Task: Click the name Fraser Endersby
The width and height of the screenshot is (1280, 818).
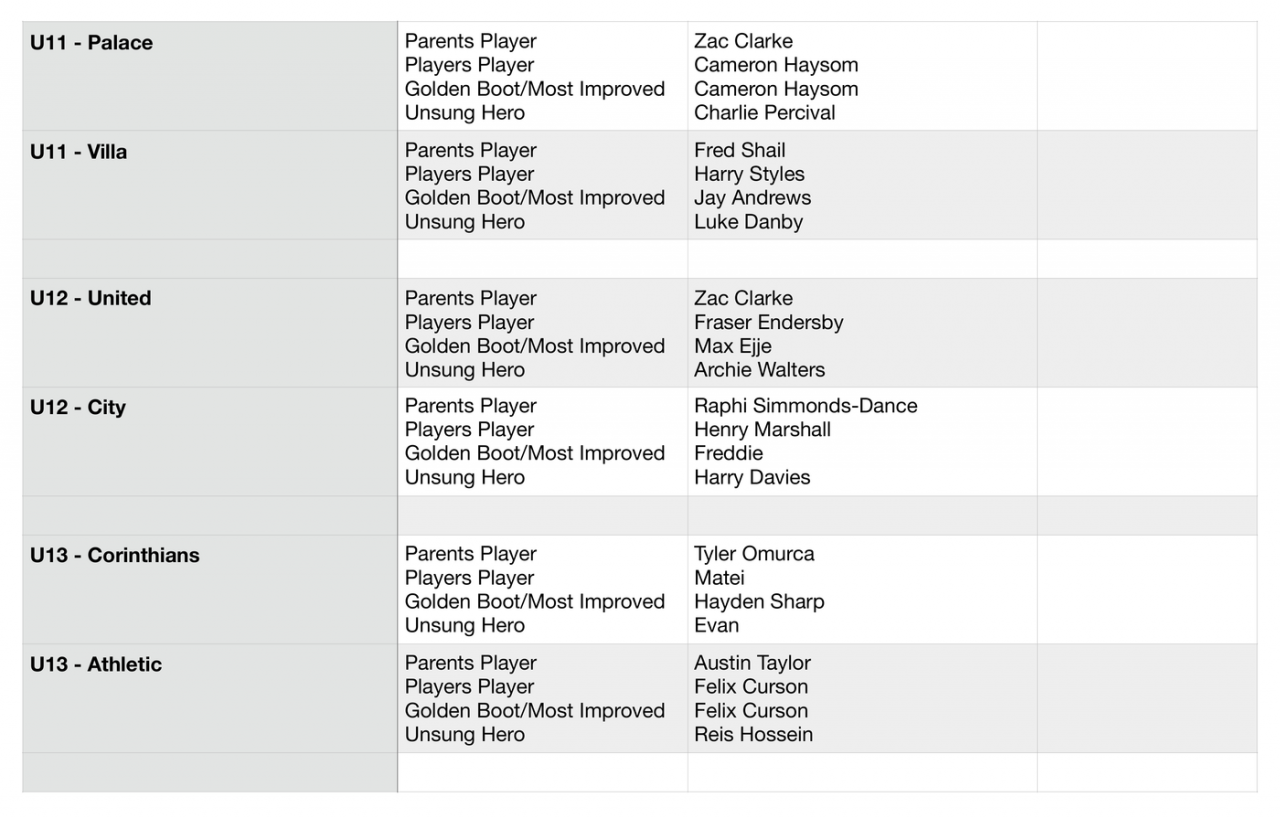Action: [x=768, y=322]
